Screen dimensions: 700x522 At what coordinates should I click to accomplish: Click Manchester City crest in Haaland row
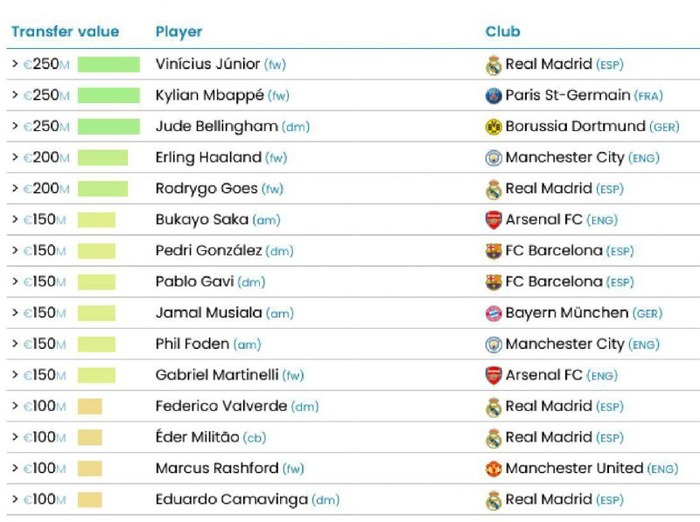click(493, 158)
